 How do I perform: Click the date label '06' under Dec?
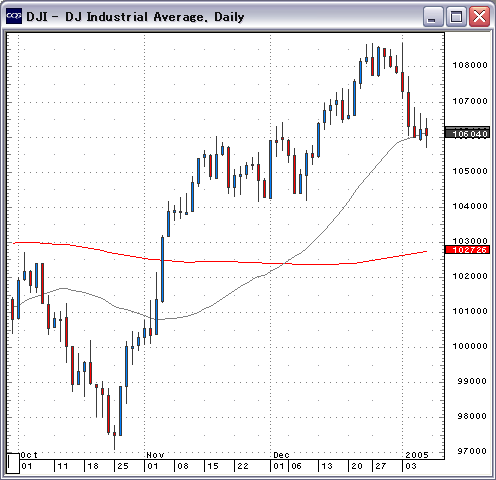[296, 466]
